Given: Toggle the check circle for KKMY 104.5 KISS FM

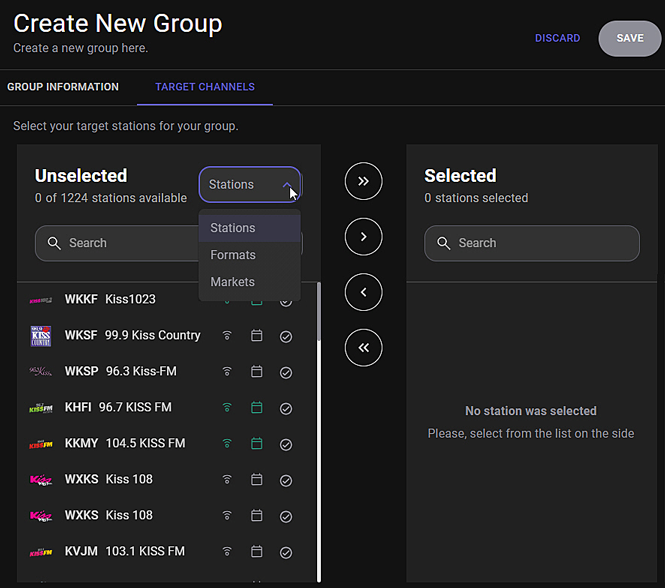Looking at the screenshot, I should (x=286, y=445).
